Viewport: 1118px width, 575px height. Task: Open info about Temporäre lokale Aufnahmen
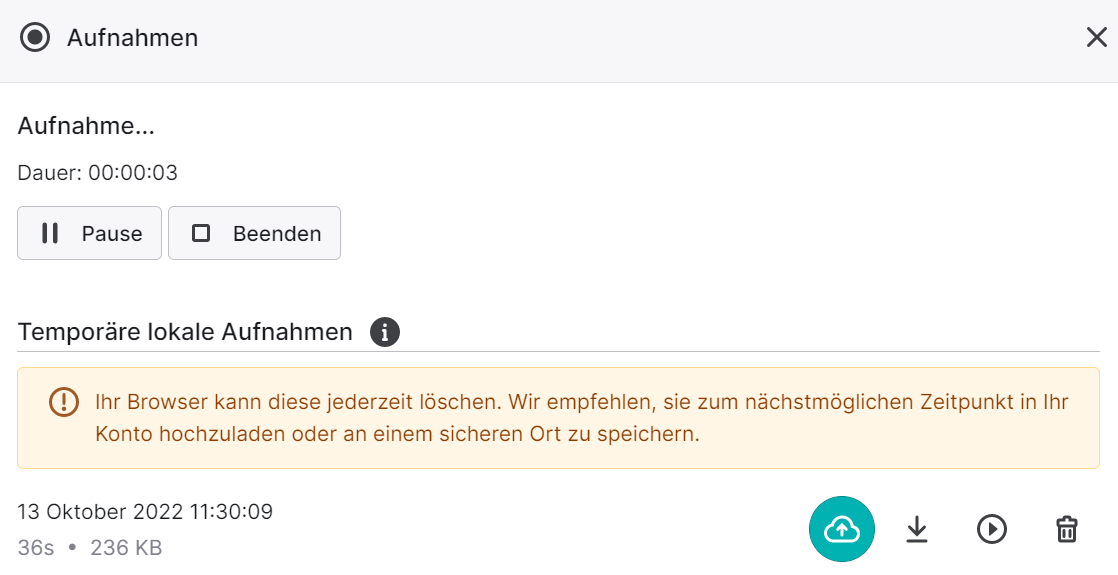coord(385,332)
